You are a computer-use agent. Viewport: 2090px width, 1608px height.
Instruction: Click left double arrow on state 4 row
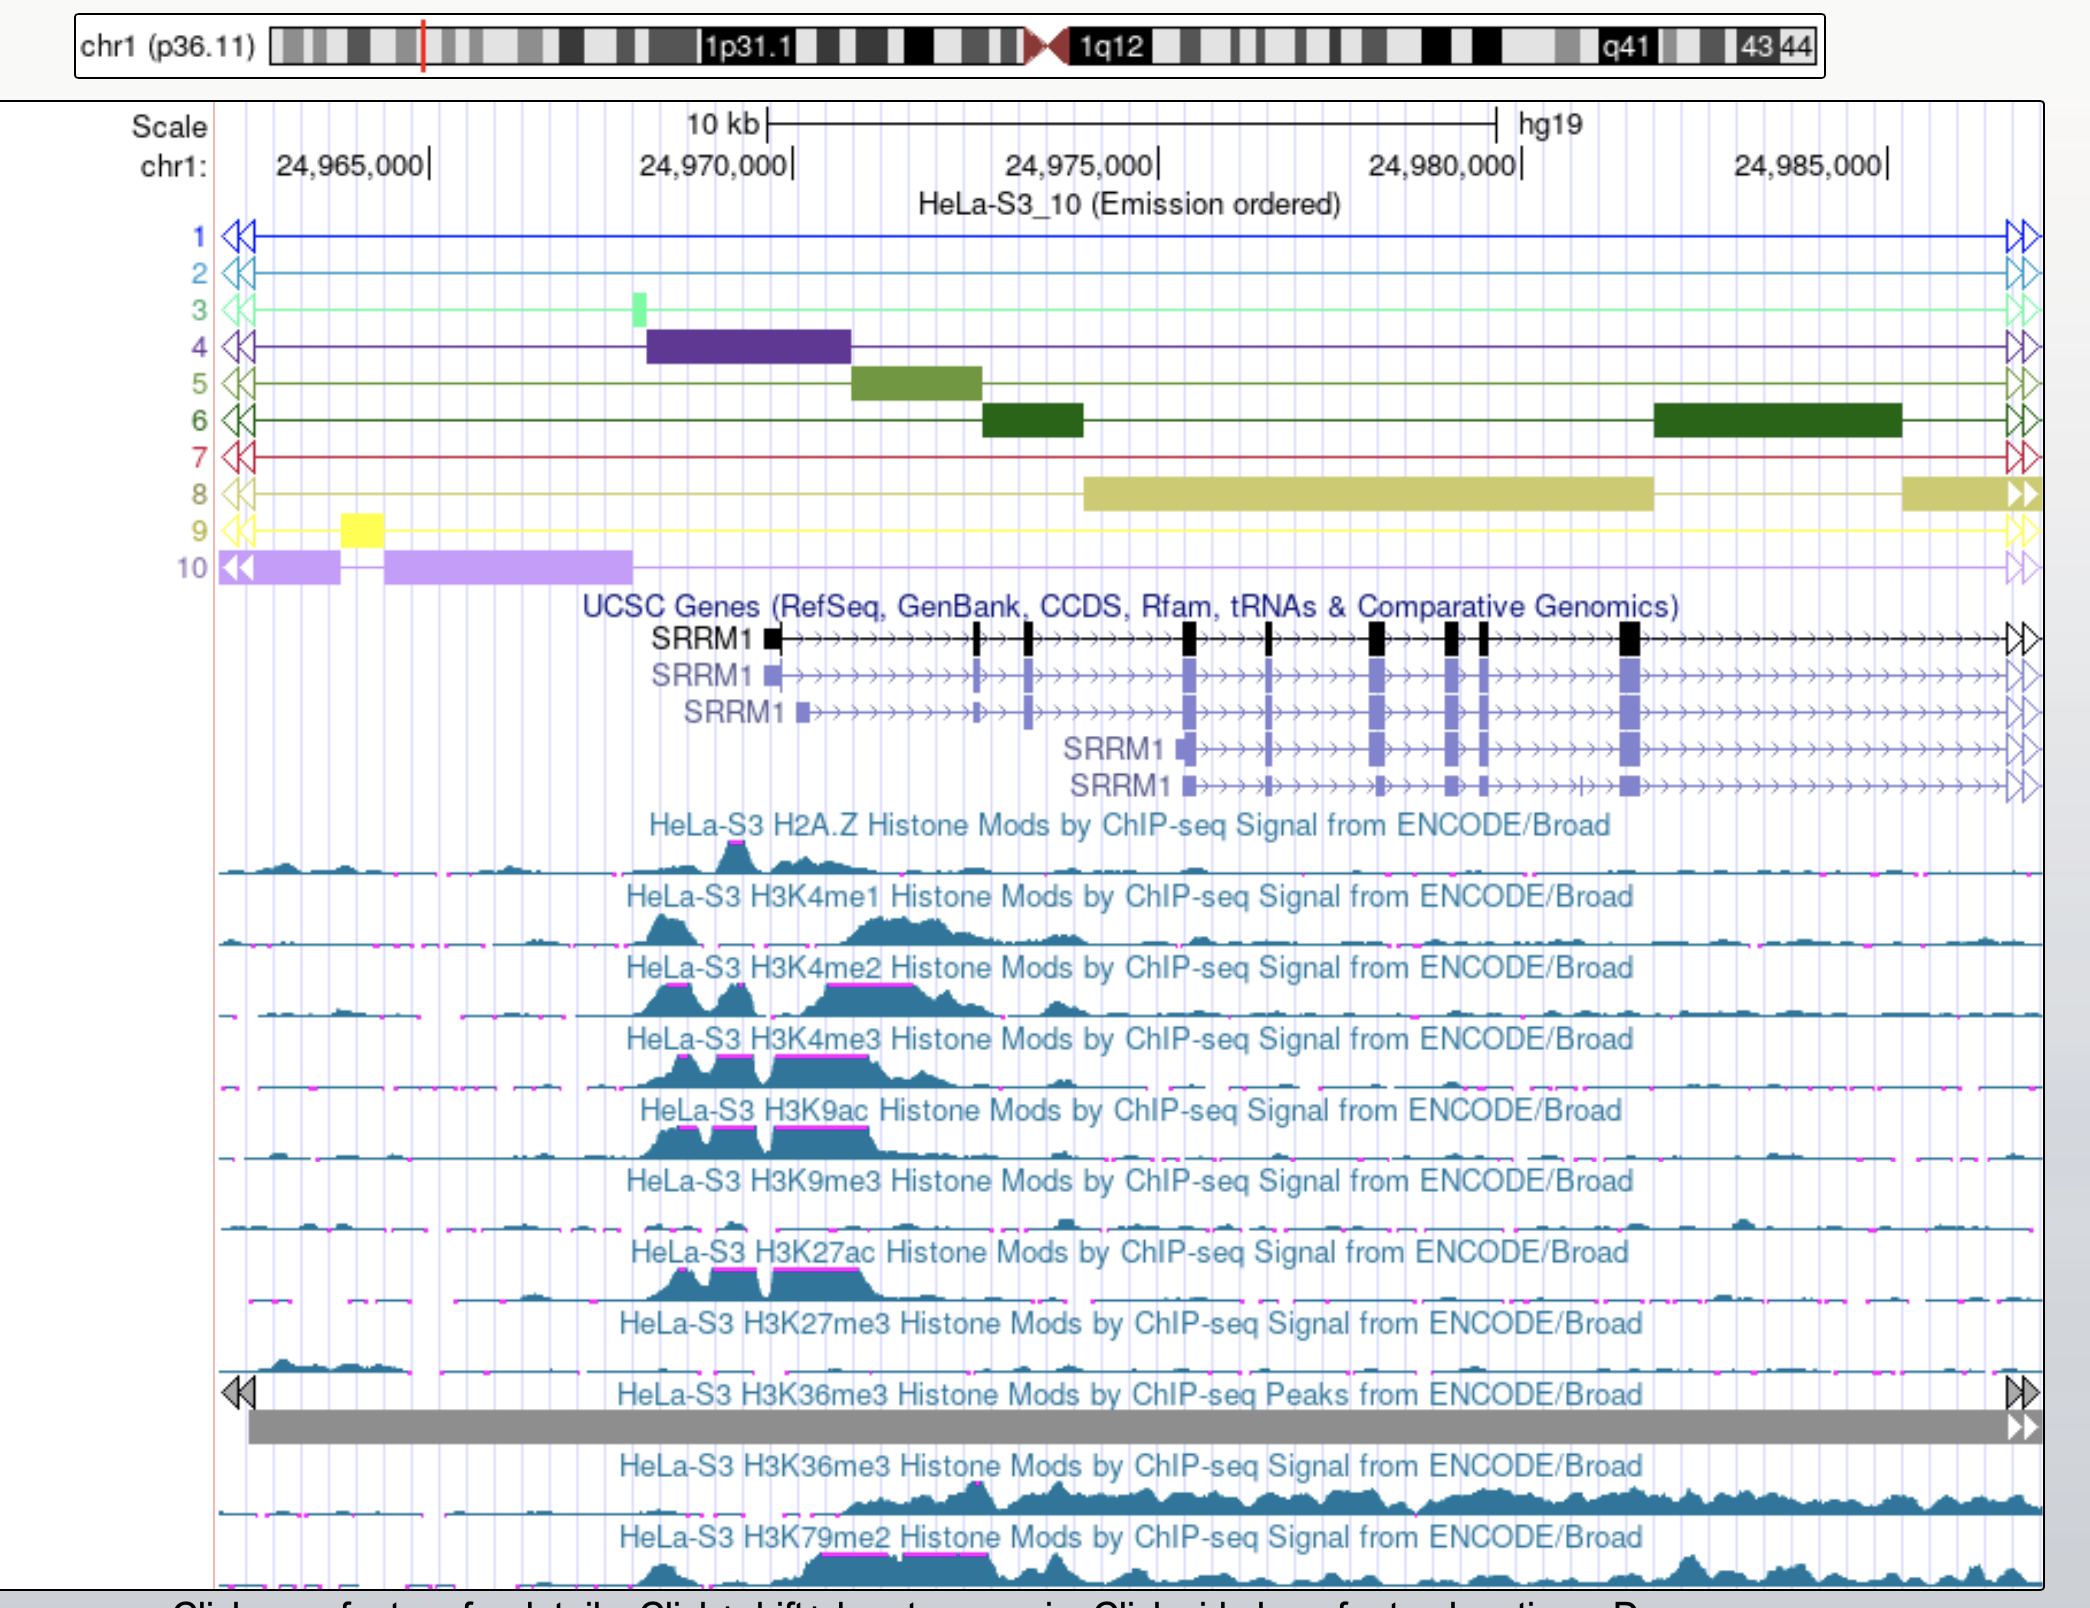click(238, 347)
